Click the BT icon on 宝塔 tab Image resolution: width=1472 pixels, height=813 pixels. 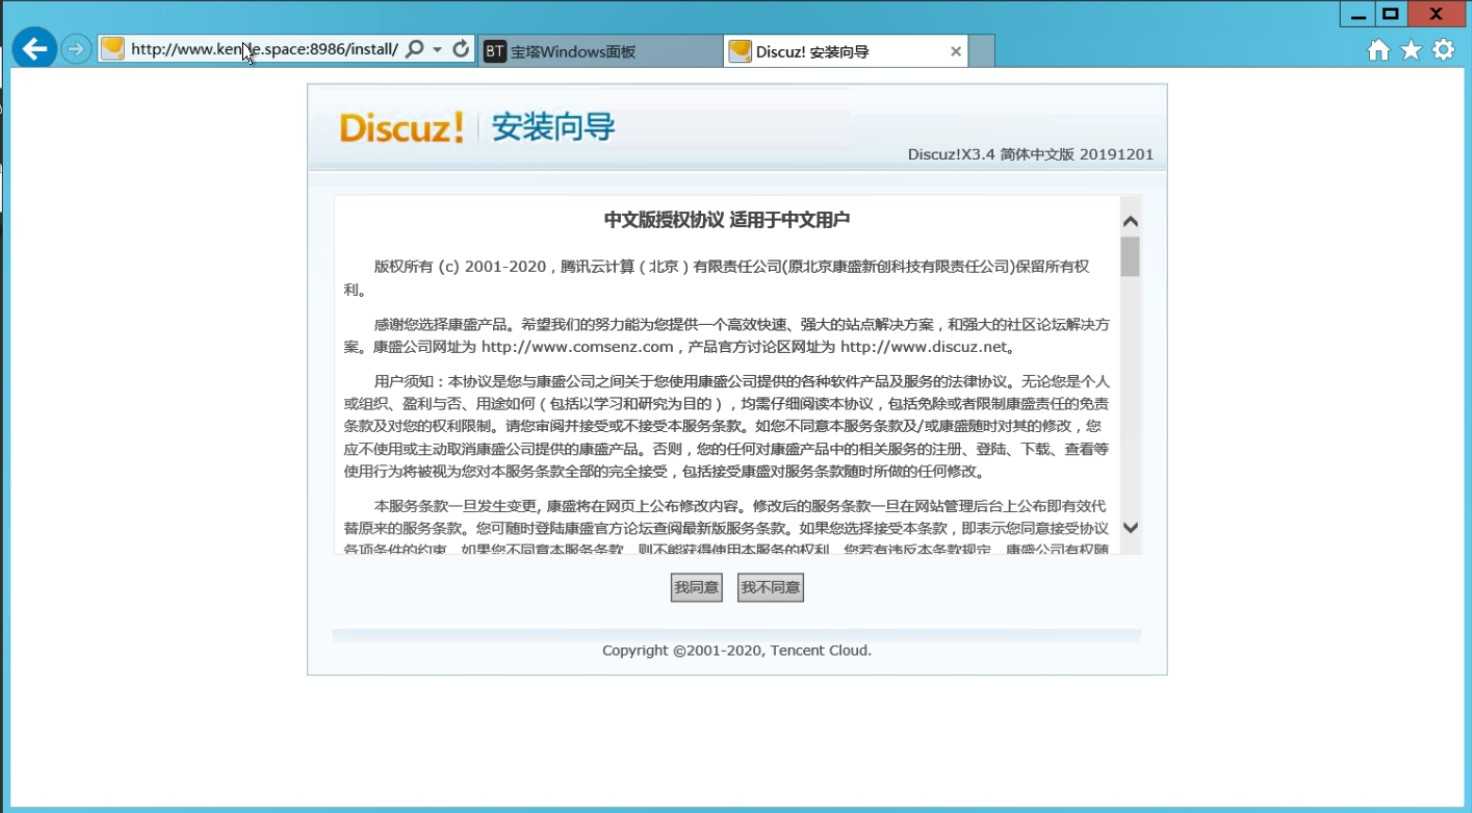495,51
